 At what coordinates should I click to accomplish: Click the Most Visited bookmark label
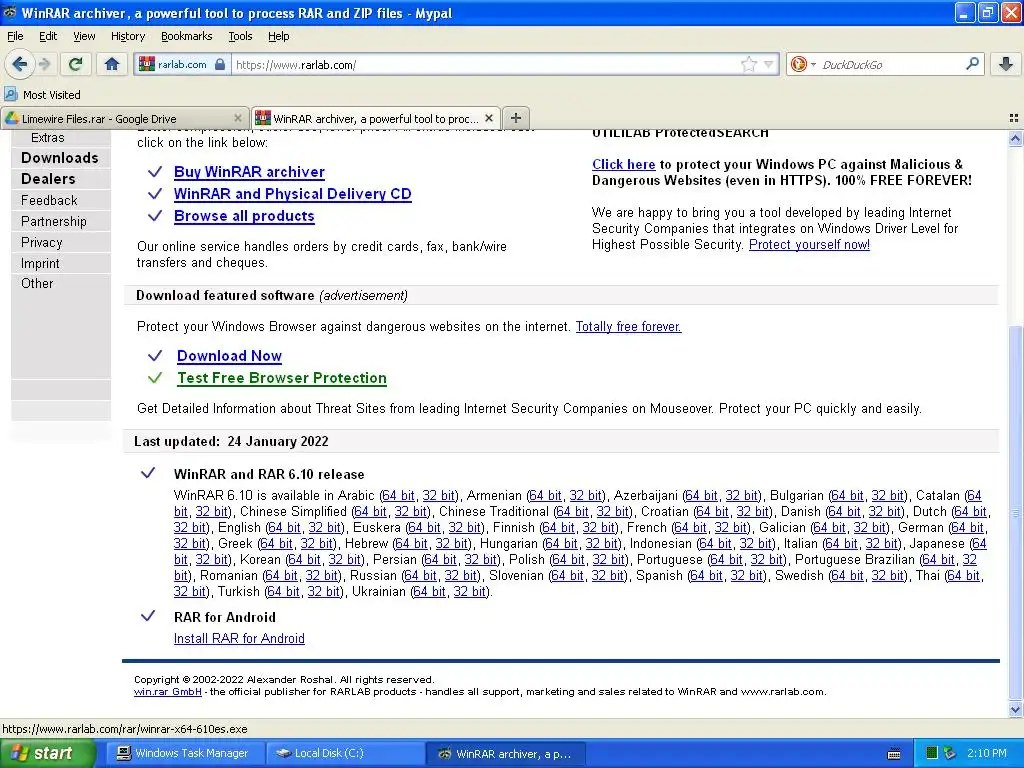point(52,95)
